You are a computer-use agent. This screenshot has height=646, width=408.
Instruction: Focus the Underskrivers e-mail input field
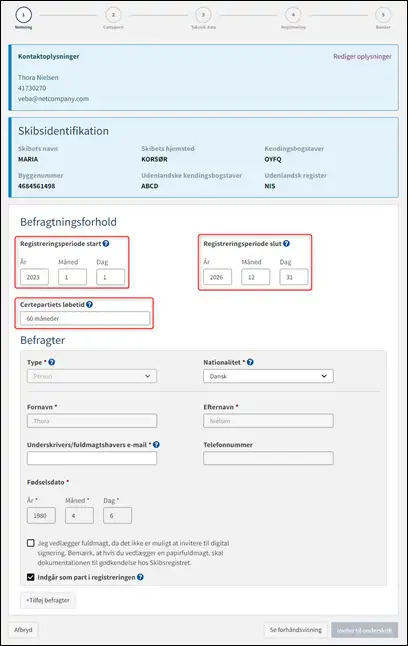coord(92,458)
